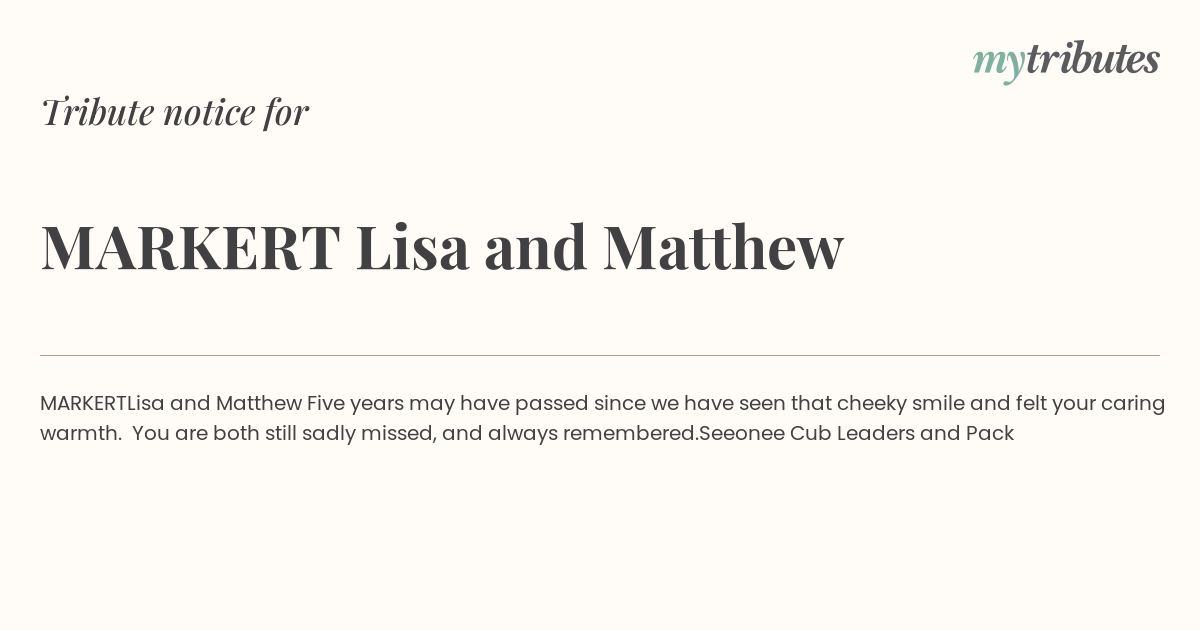This screenshot has width=1200, height=630.
Task: Click the word "and" in large title
Action: pos(535,248)
